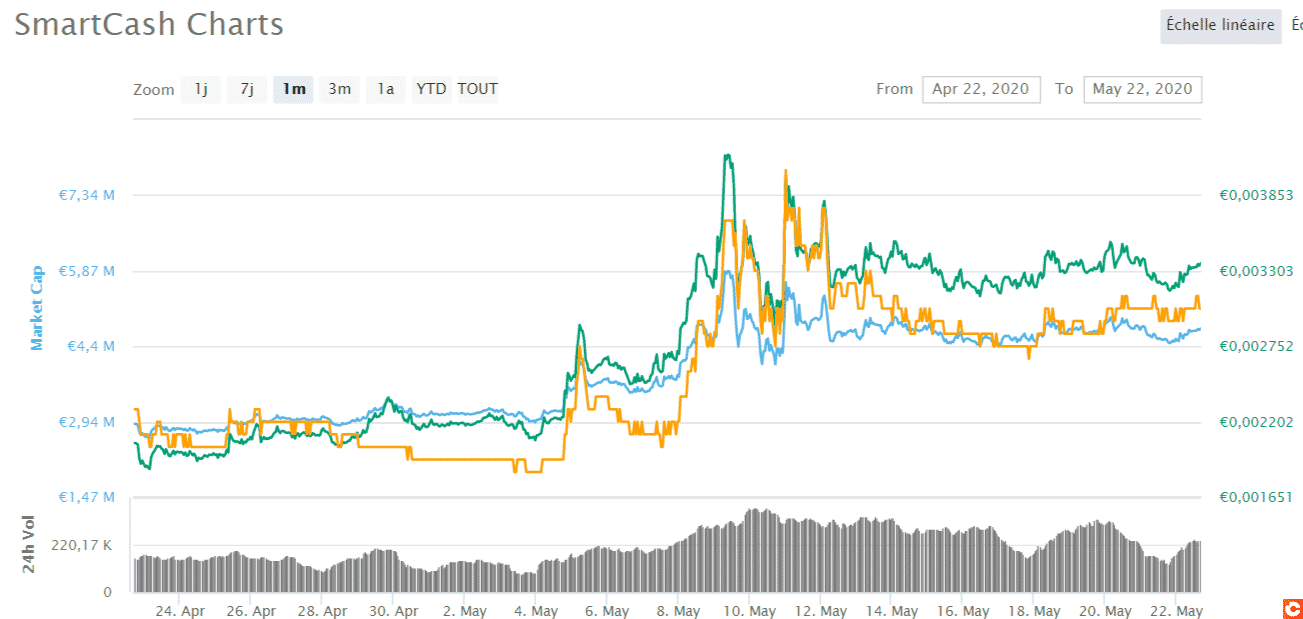1303x619 pixels.
Task: Select the 3m zoom range
Action: coord(340,89)
